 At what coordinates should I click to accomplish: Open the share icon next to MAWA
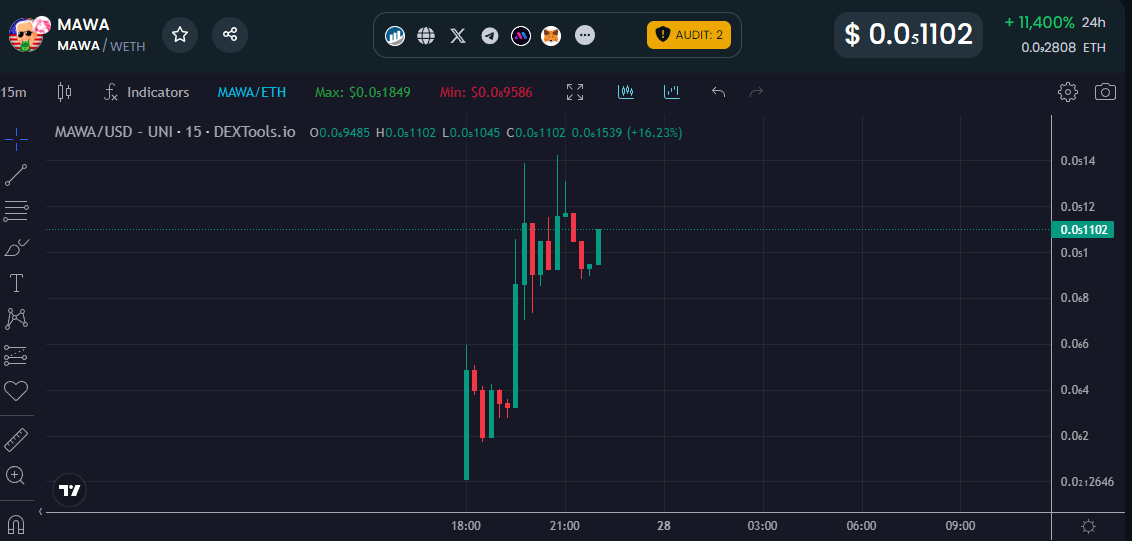(230, 35)
